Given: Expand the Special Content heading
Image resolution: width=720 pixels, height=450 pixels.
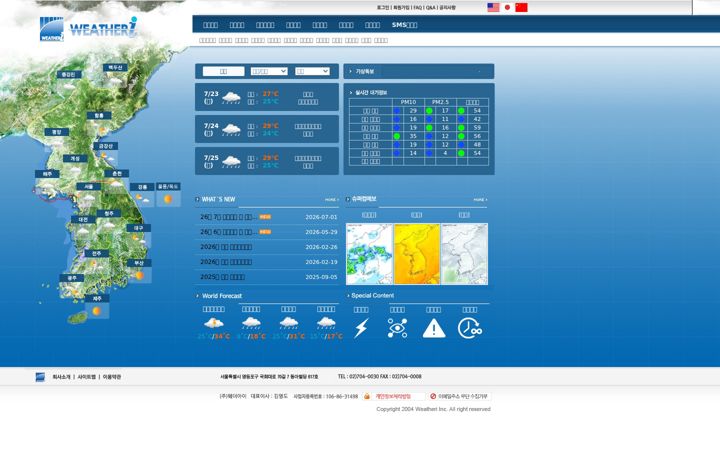Looking at the screenshot, I should coord(370,296).
